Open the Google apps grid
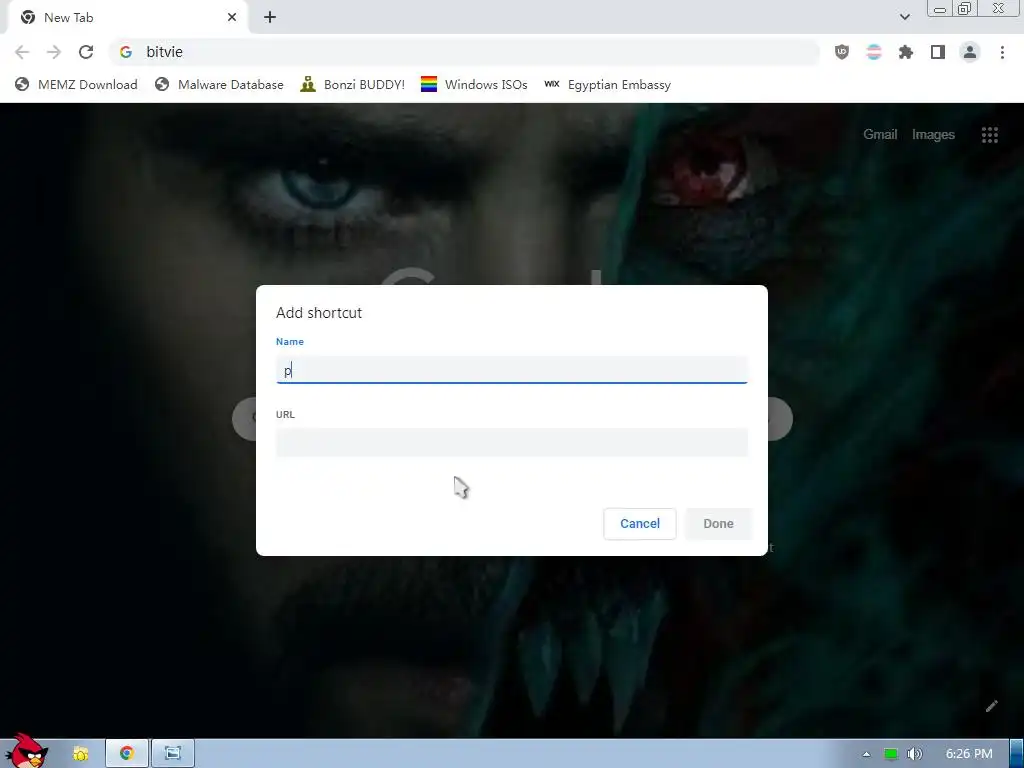This screenshot has height=768, width=1024. (990, 135)
